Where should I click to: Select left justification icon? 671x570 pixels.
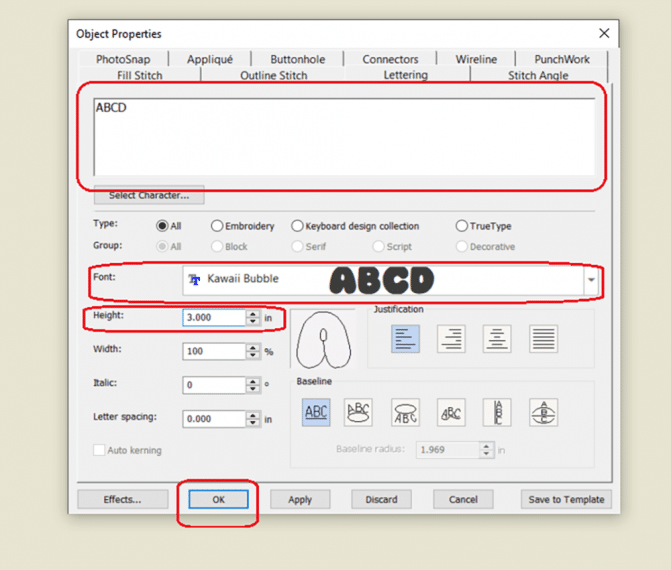[x=405, y=339]
